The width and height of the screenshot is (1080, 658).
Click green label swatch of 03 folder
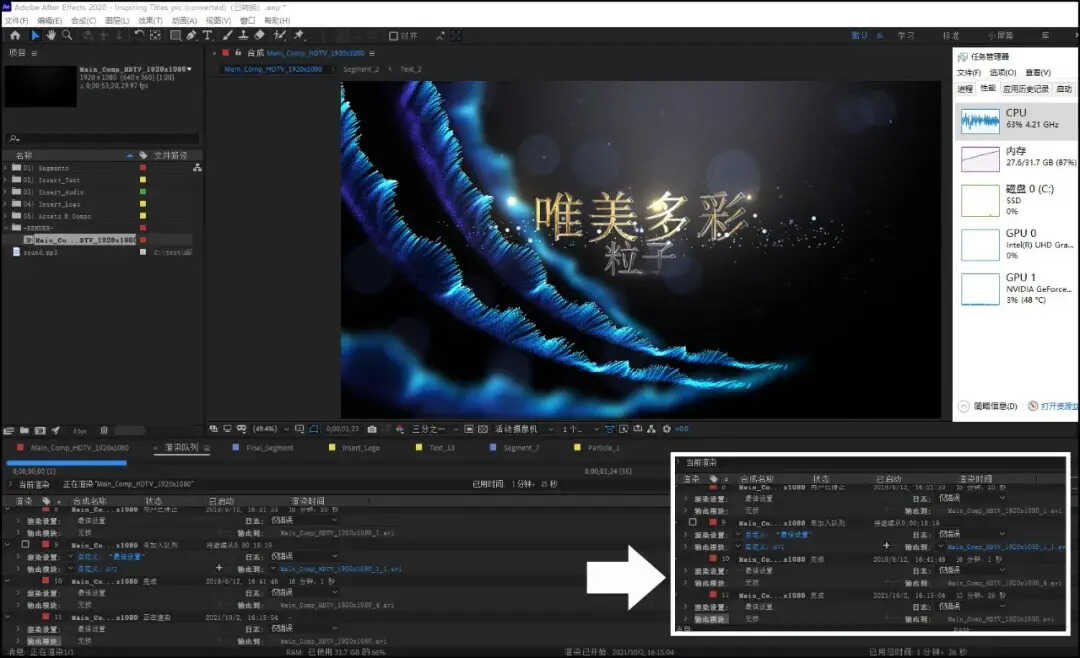coord(143,192)
